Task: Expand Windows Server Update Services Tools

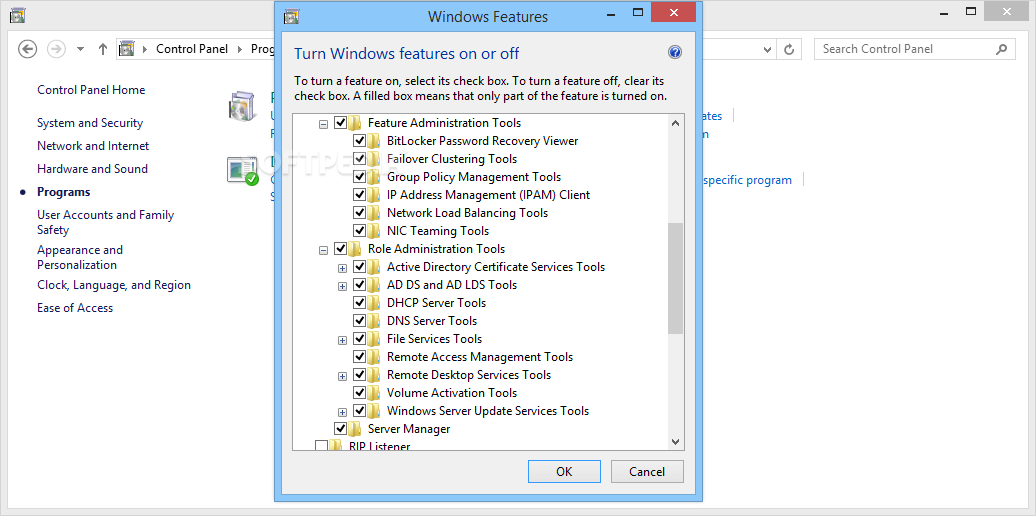Action: click(x=342, y=412)
